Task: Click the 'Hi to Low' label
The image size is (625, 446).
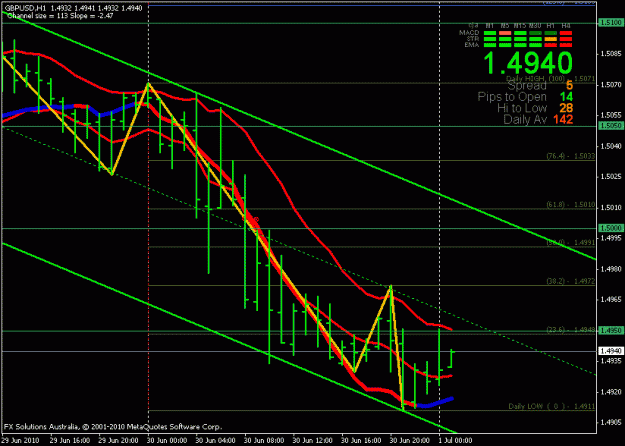Action: click(522, 108)
